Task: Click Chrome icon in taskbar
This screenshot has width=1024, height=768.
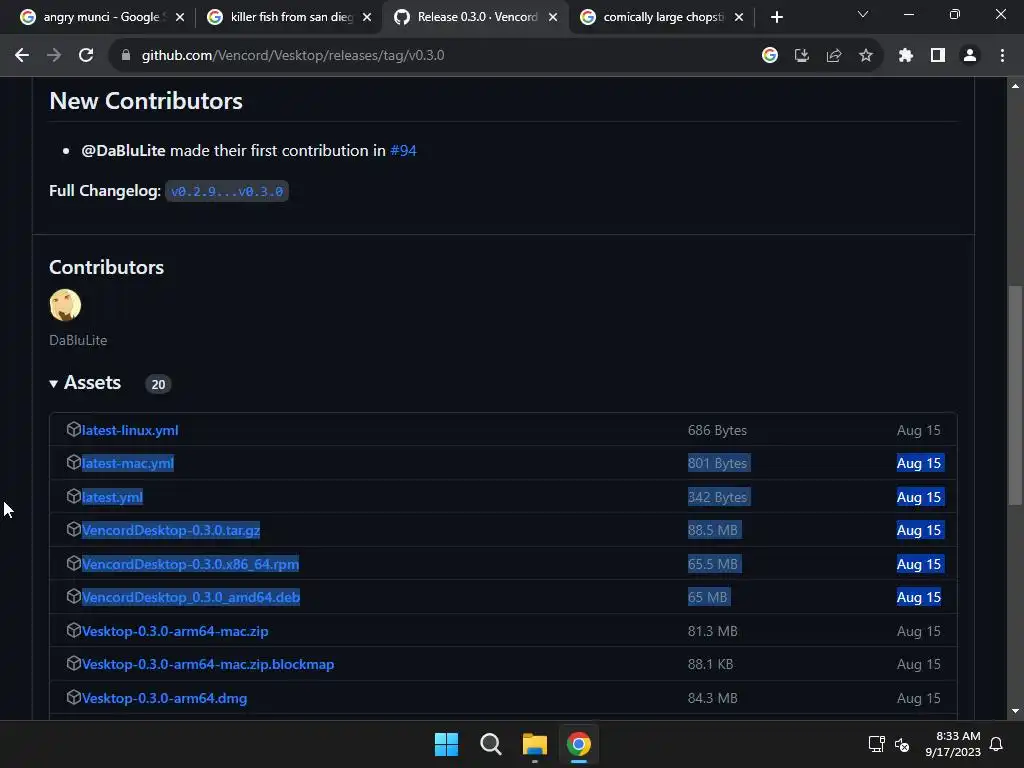Action: 579,744
